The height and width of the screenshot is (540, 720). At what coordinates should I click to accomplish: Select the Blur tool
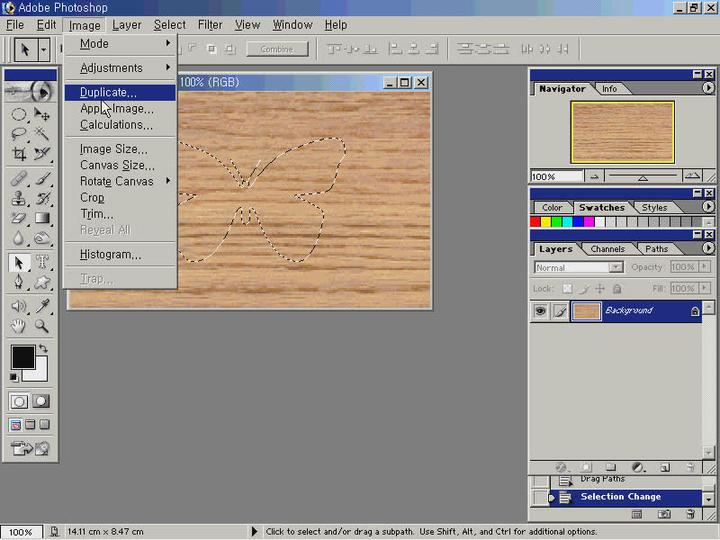[x=19, y=238]
